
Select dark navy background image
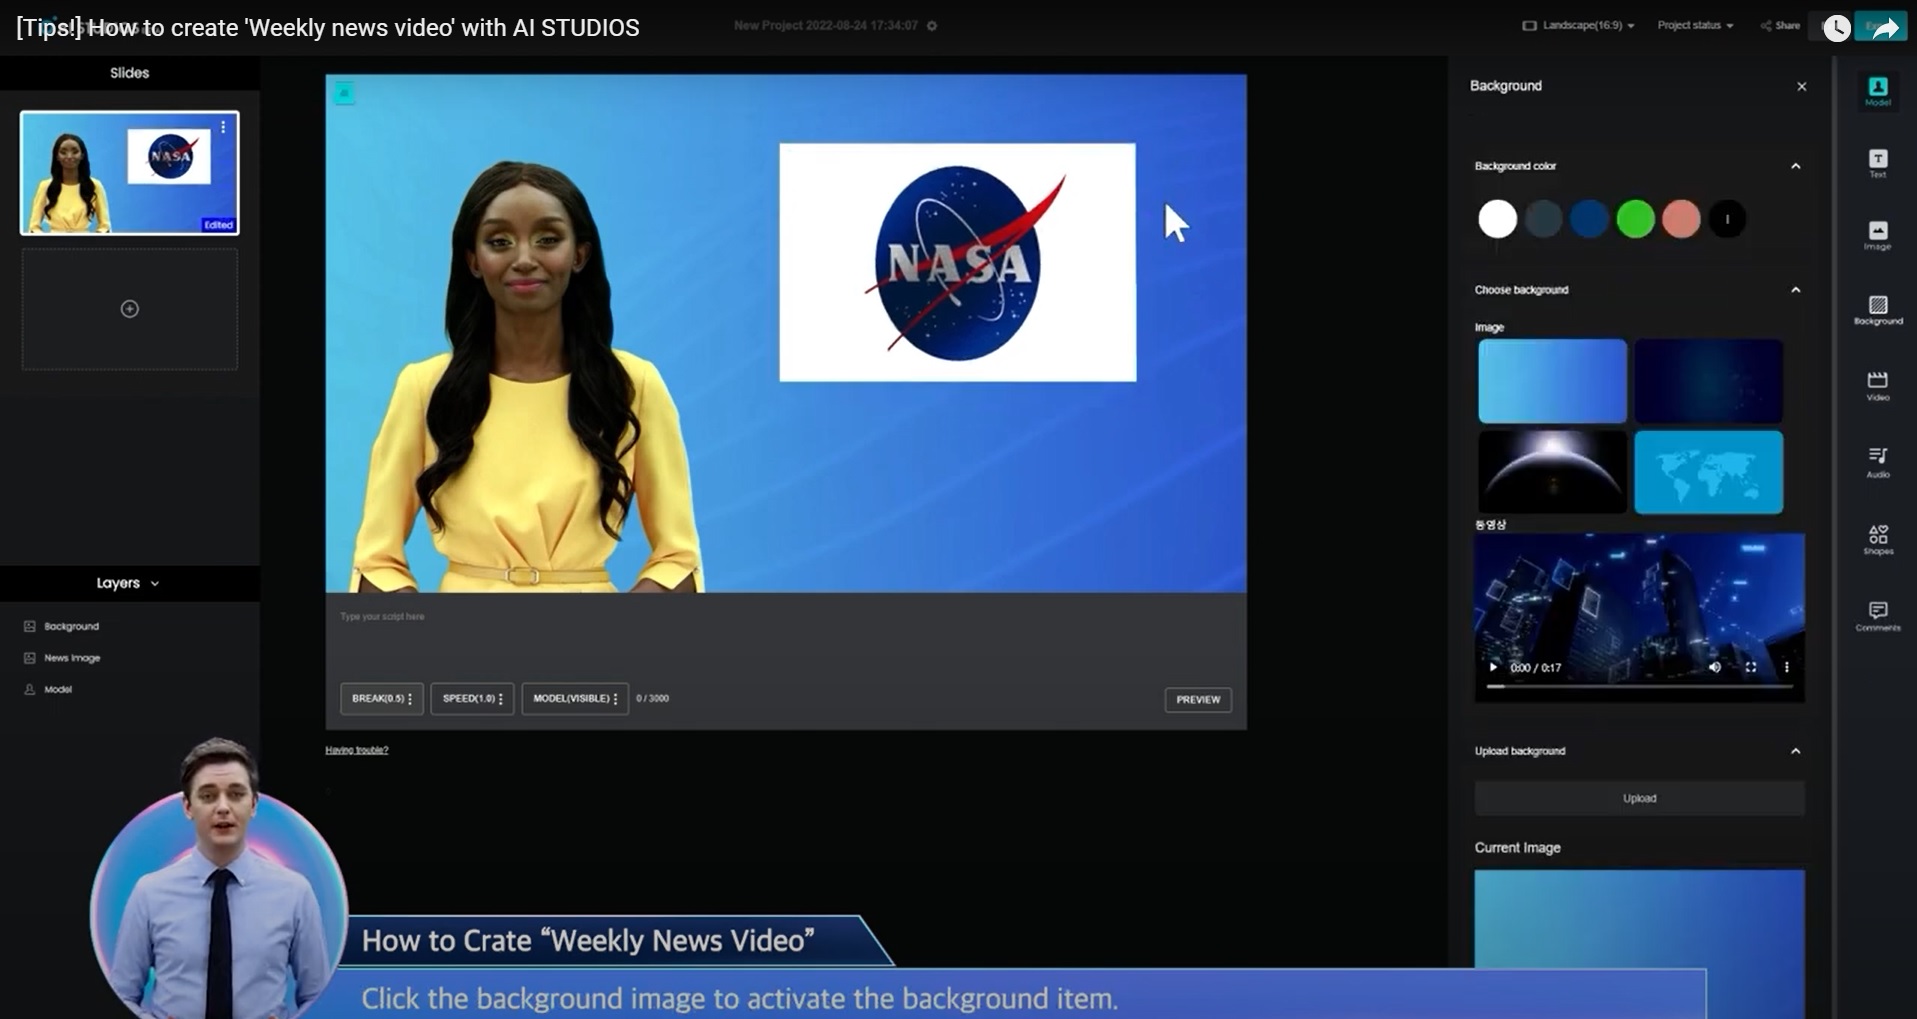pos(1709,381)
